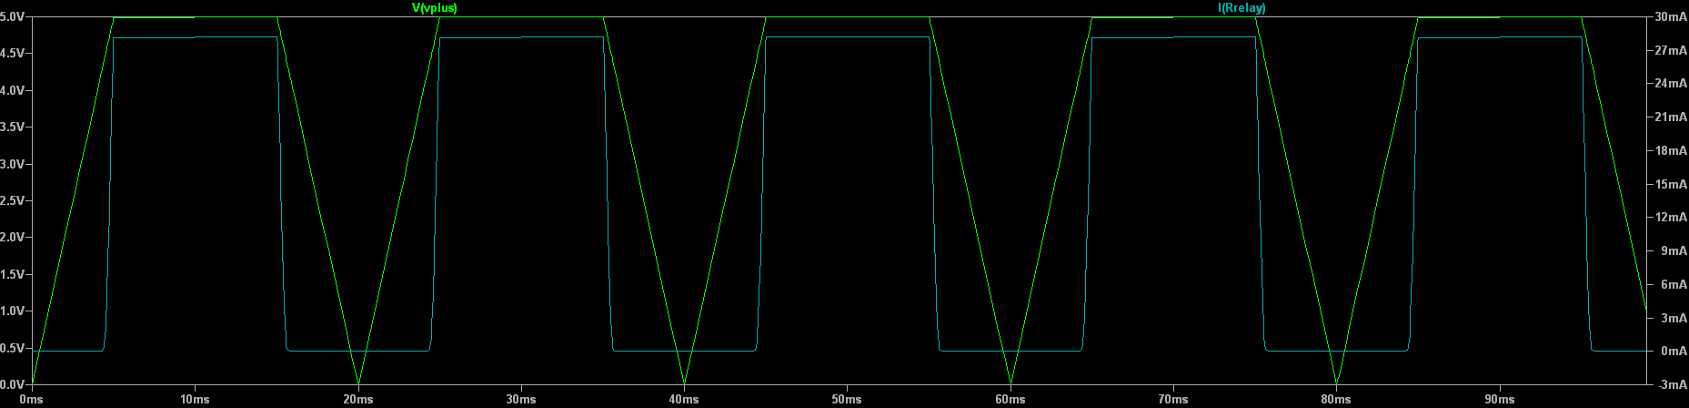Click the 21mA current axis label
The image size is (1689, 408).
pyautogui.click(x=1671, y=117)
